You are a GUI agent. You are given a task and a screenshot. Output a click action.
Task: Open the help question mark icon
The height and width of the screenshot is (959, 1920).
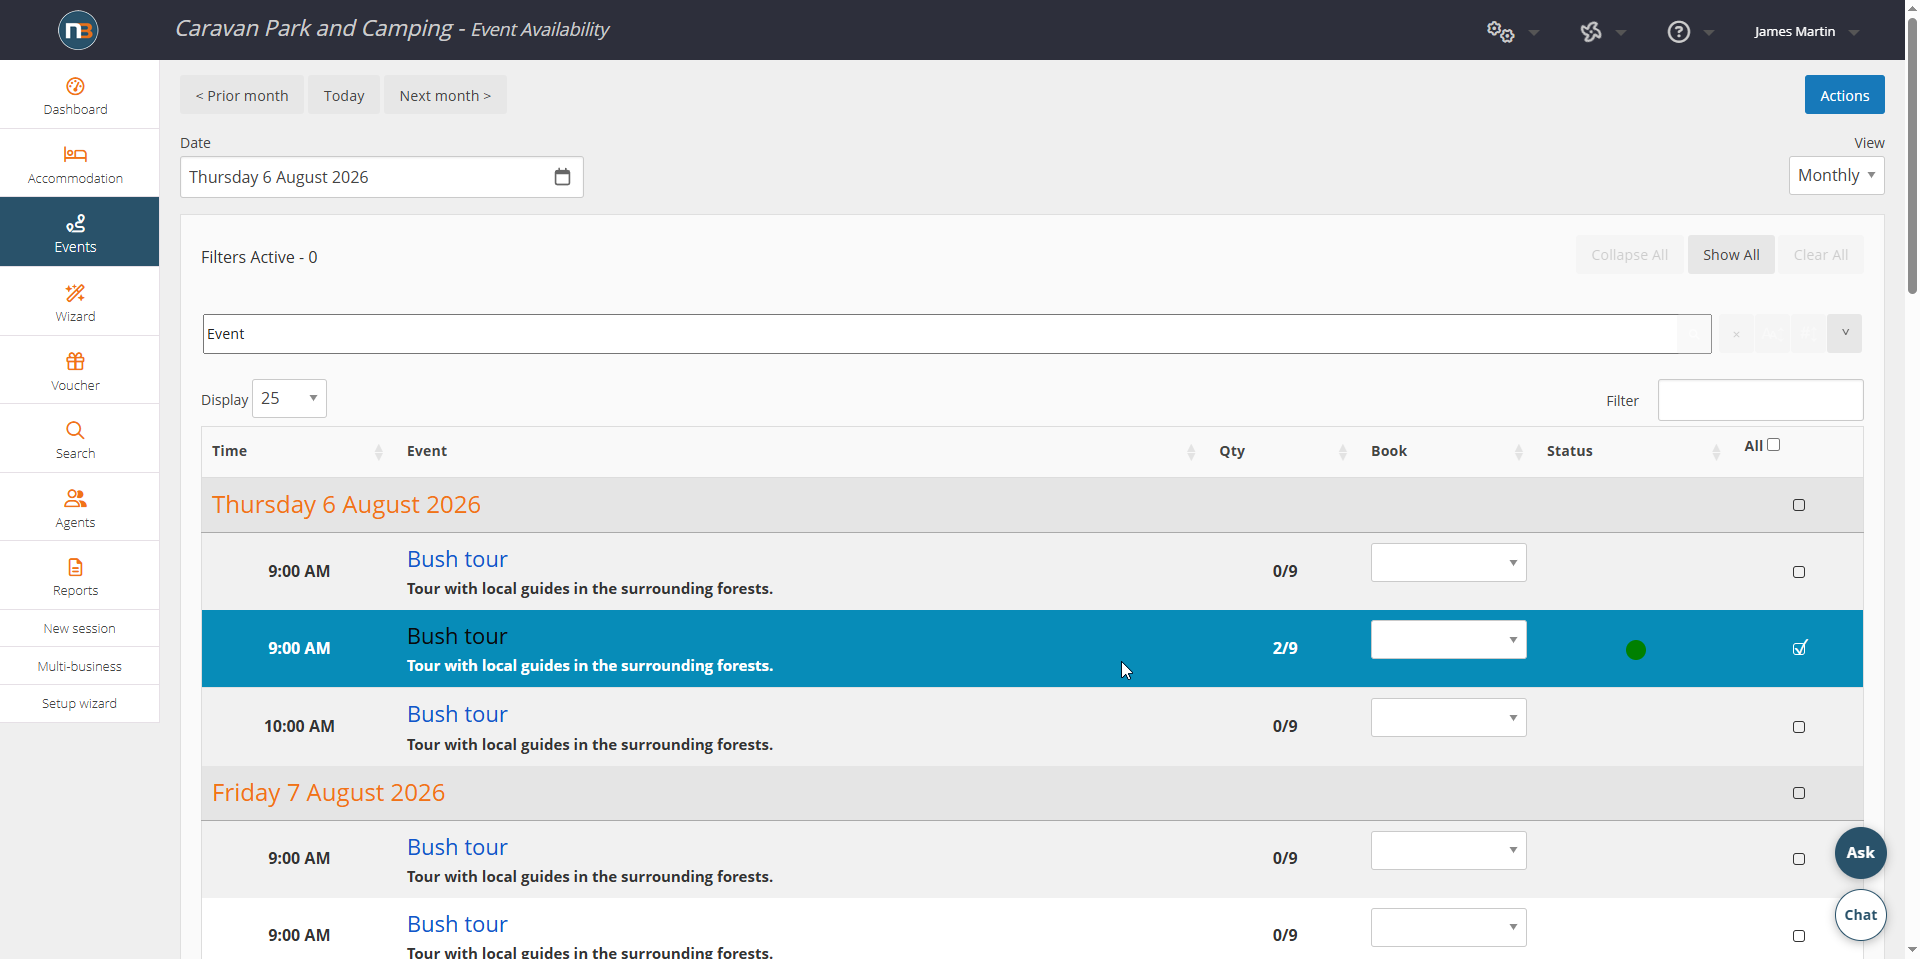coord(1679,32)
